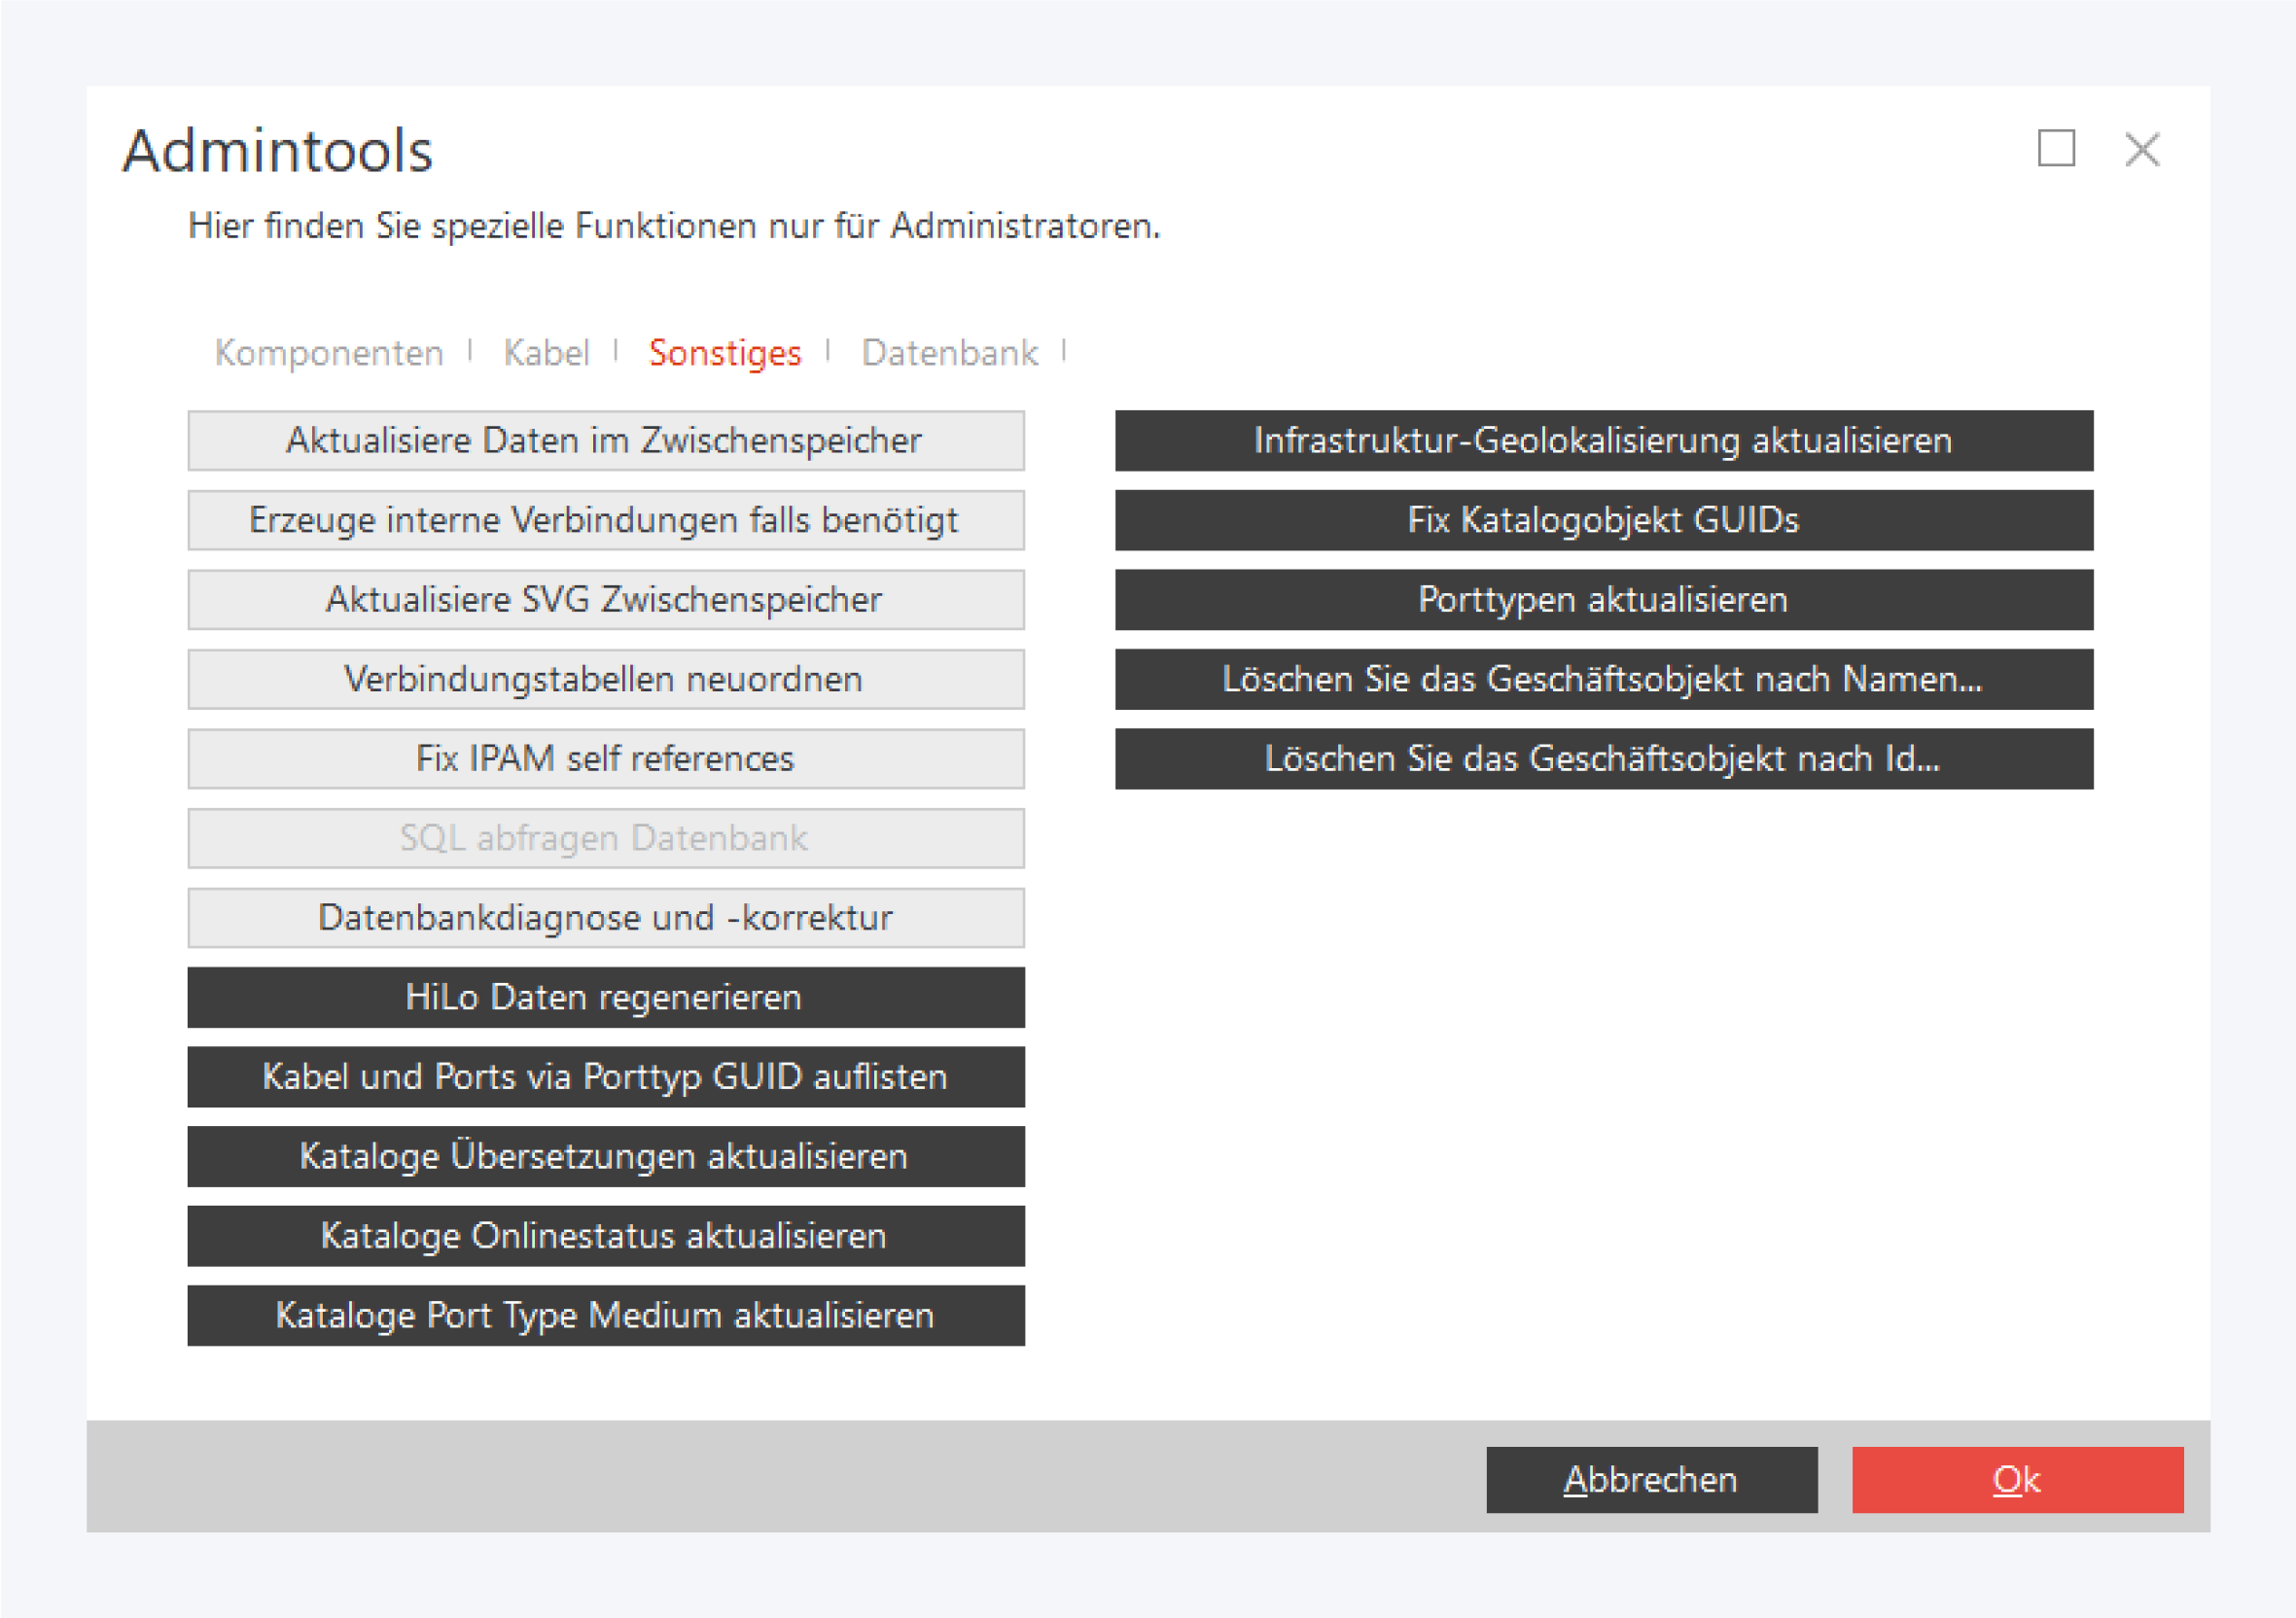Close the Admintools dialog
The image size is (2296, 1618).
[2142, 150]
